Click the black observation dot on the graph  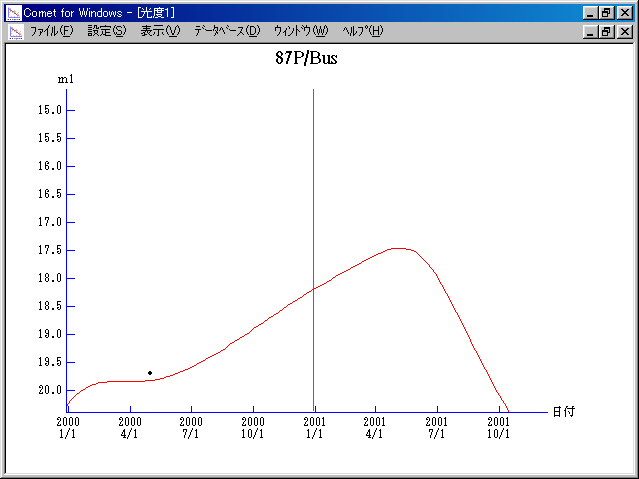click(x=150, y=373)
